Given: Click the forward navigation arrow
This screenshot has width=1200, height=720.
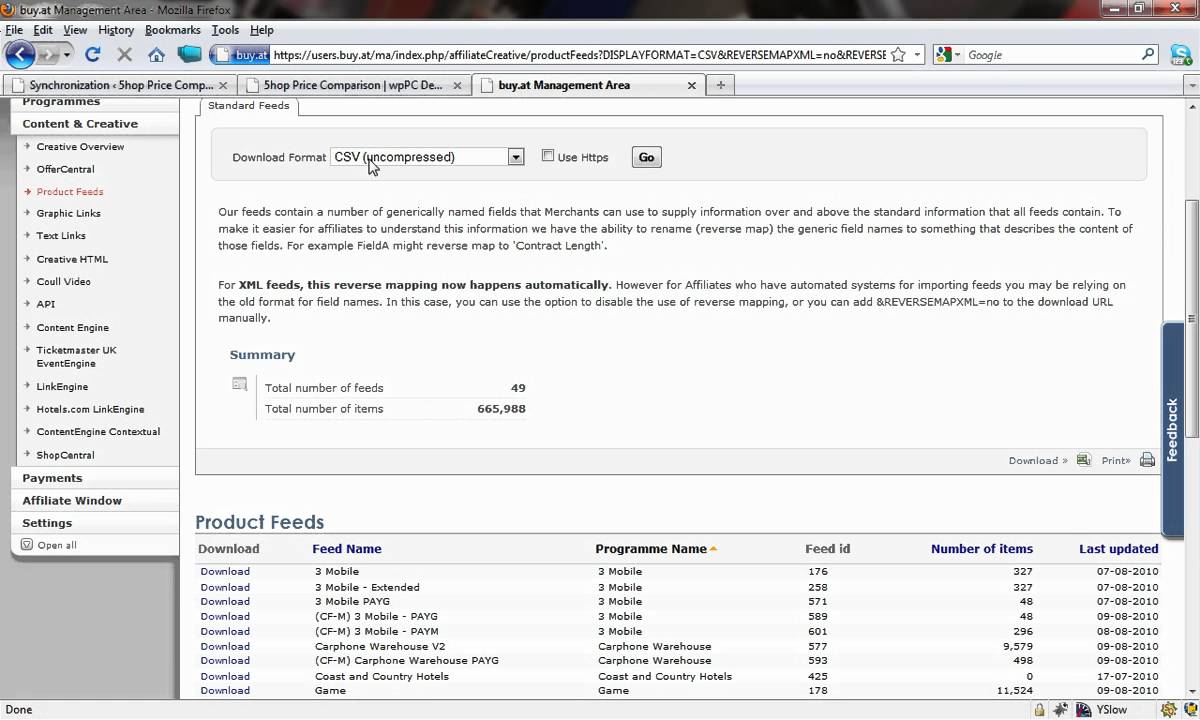Looking at the screenshot, I should coord(49,55).
